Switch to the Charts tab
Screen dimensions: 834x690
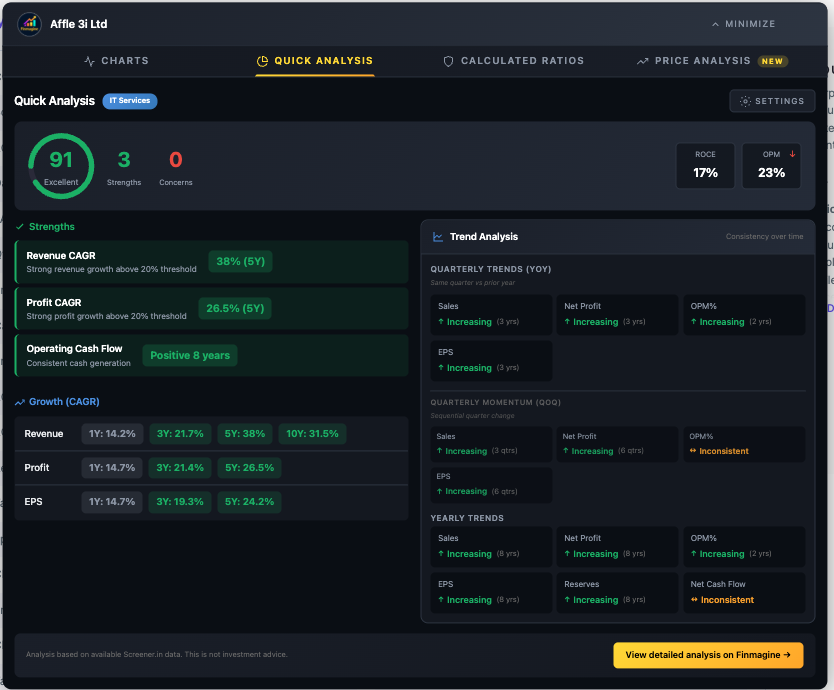(117, 60)
